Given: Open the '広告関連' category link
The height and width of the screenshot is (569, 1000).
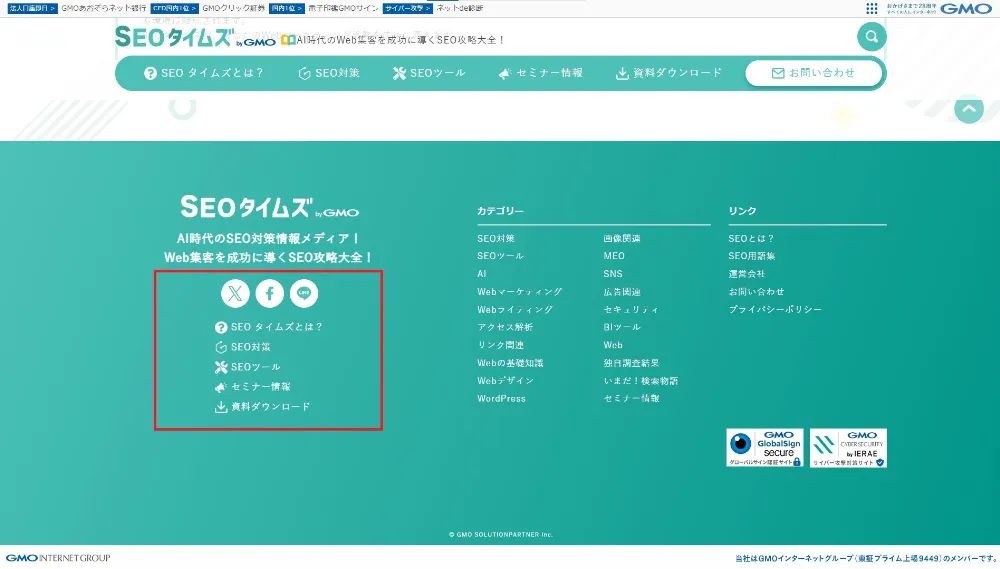Looking at the screenshot, I should [x=622, y=292].
